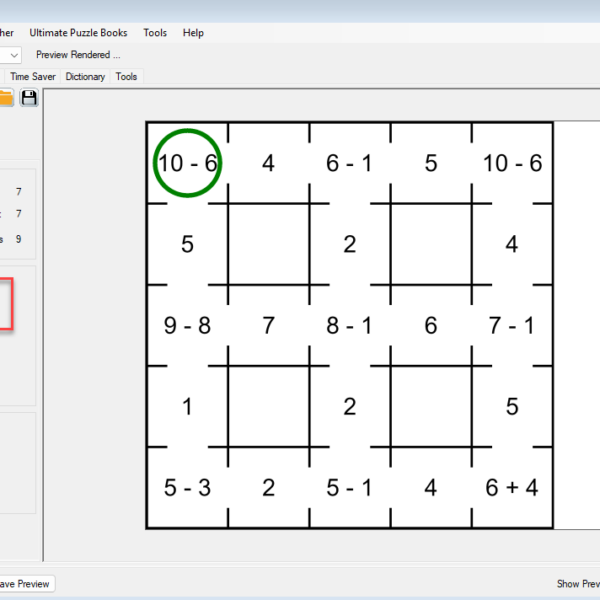The image size is (600, 600).
Task: Select the 5 - 3 puzzle cell
Action: pyautogui.click(x=187, y=488)
